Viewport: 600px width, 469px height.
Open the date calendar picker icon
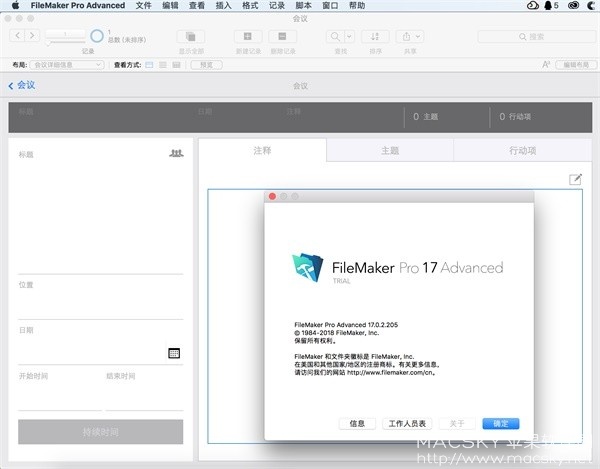(x=174, y=353)
